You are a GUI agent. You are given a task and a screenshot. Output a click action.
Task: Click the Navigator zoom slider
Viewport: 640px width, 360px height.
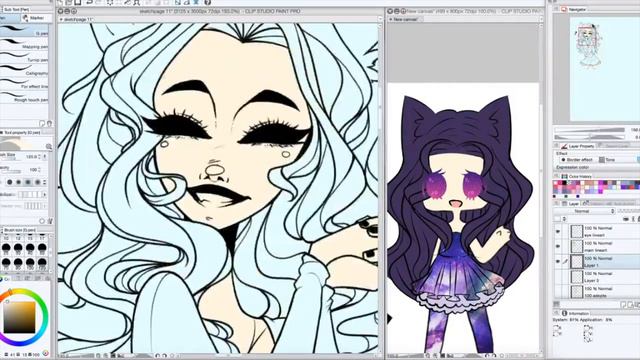(x=590, y=130)
